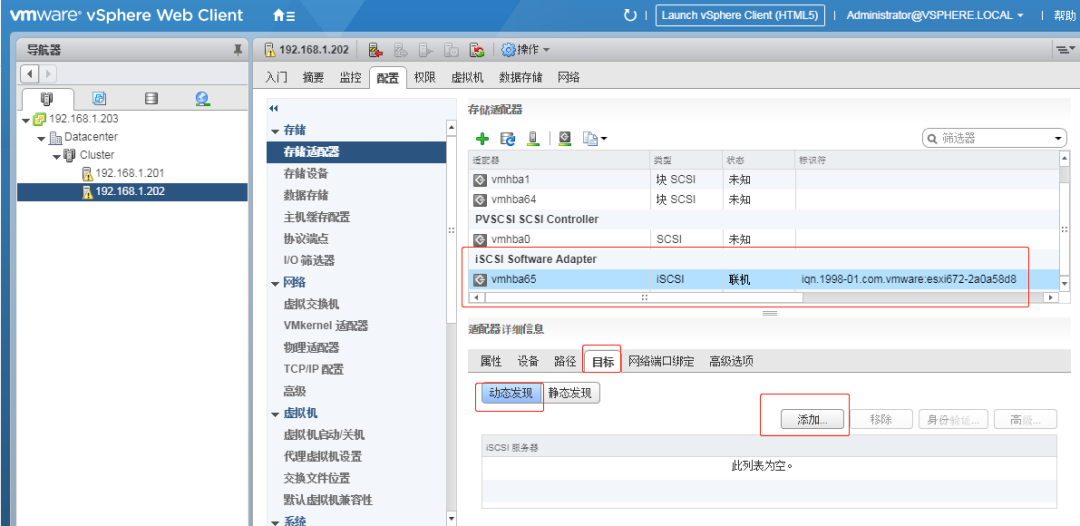Image resolution: width=1080 pixels, height=526 pixels.
Task: Switch to the 入门 tab
Action: (276, 78)
